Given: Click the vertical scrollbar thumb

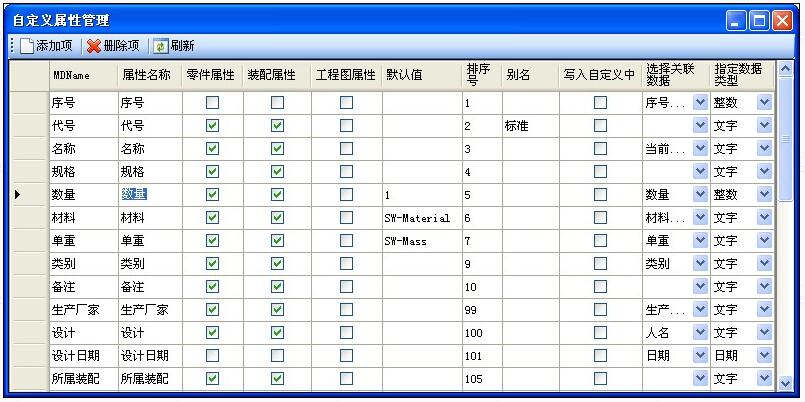Looking at the screenshot, I should click(784, 139).
